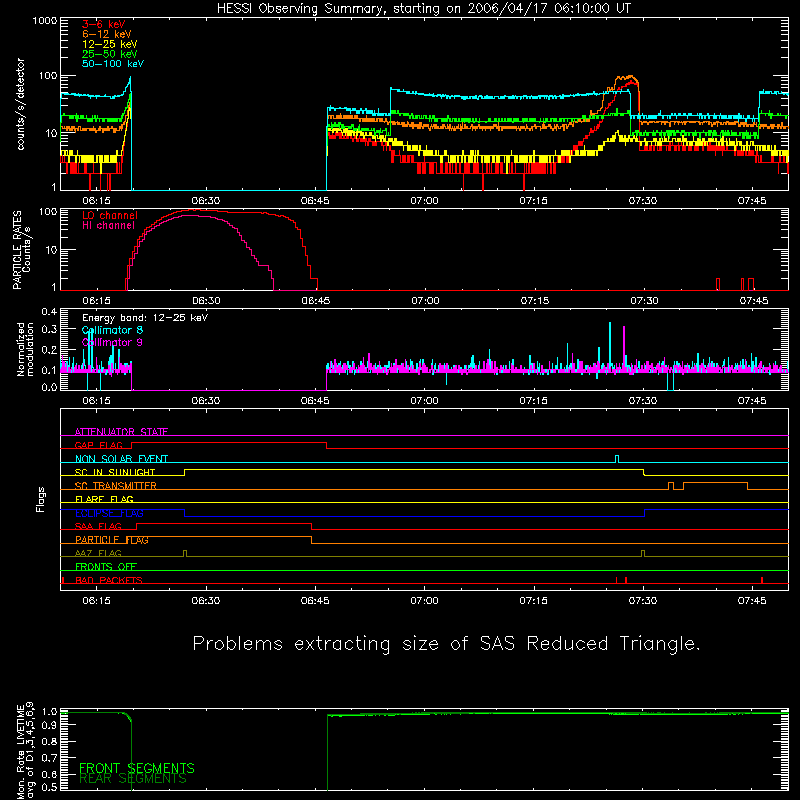This screenshot has width=800, height=800.
Task: Click the FRONTS OFF flag label
Action: (x=106, y=566)
